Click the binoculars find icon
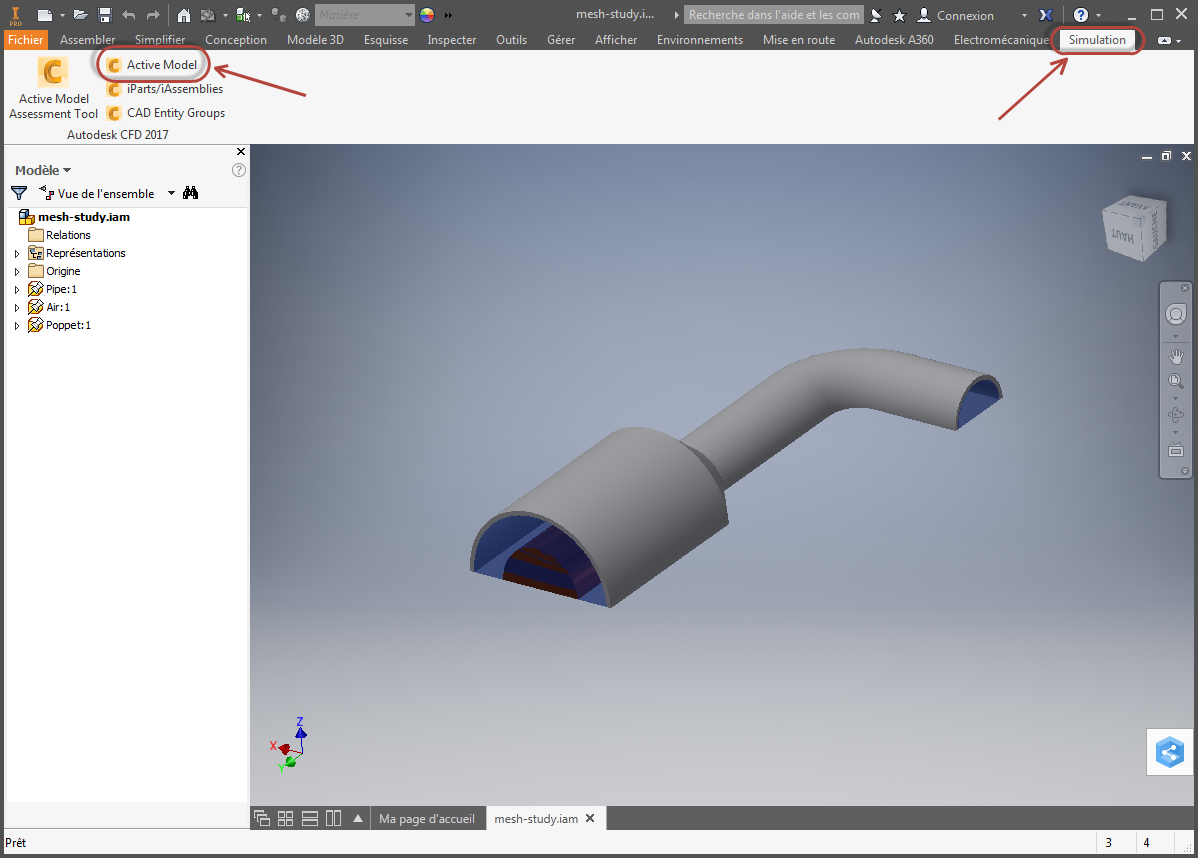Viewport: 1198px width, 858px height. pyautogui.click(x=190, y=193)
